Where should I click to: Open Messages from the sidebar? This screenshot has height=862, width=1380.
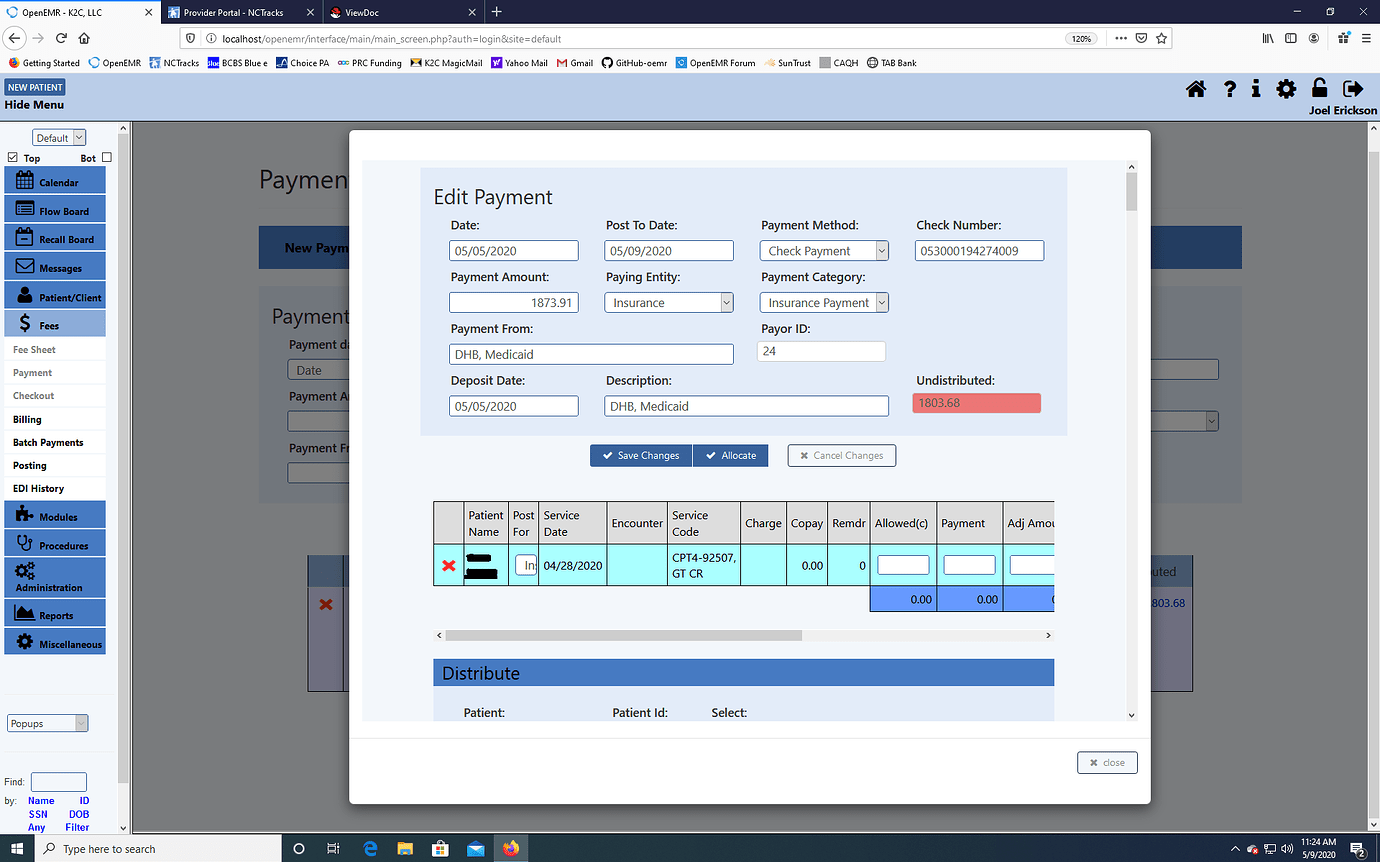pos(55,266)
